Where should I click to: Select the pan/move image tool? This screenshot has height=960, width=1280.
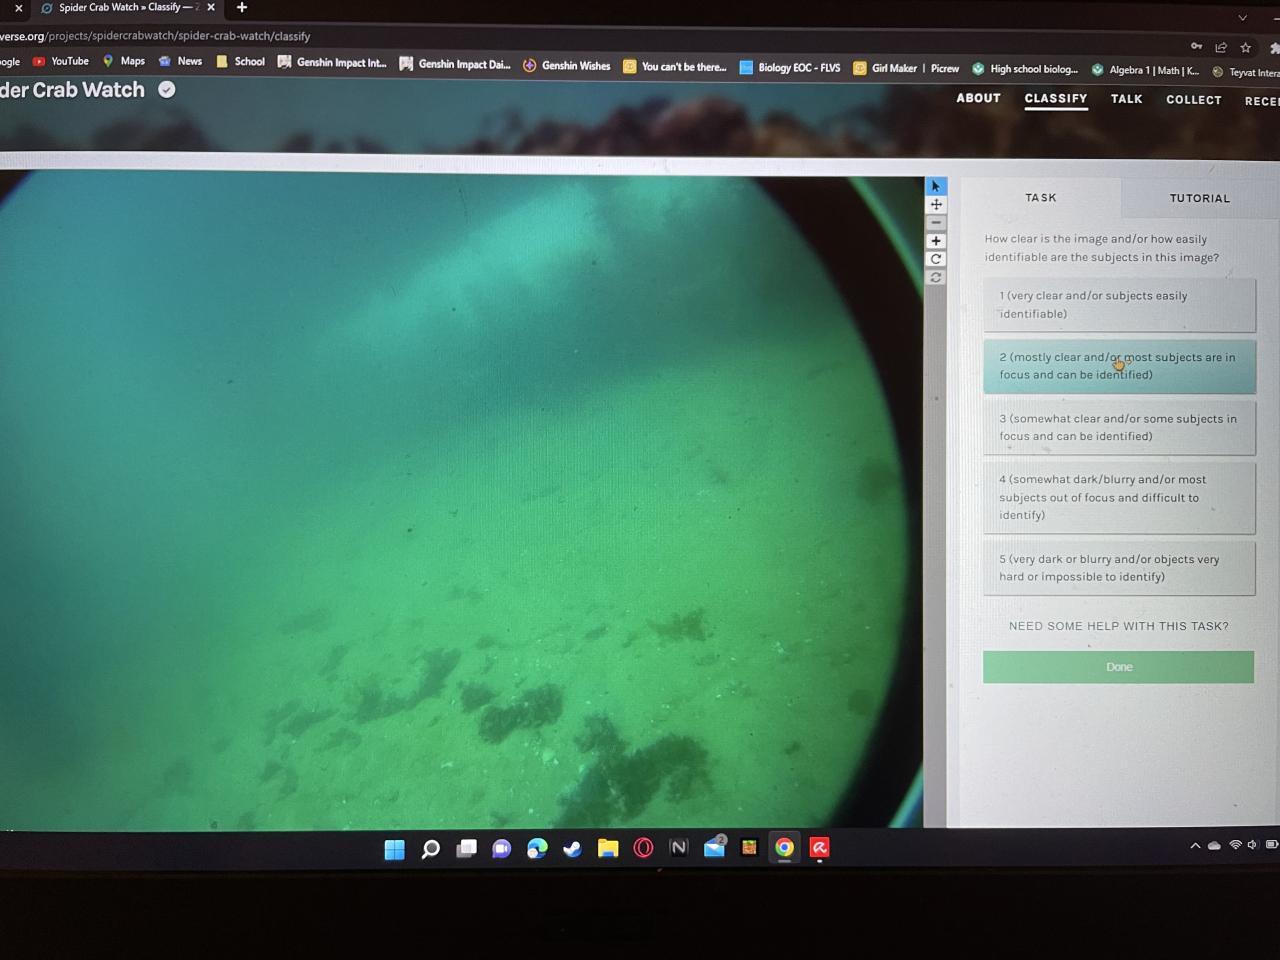(936, 204)
